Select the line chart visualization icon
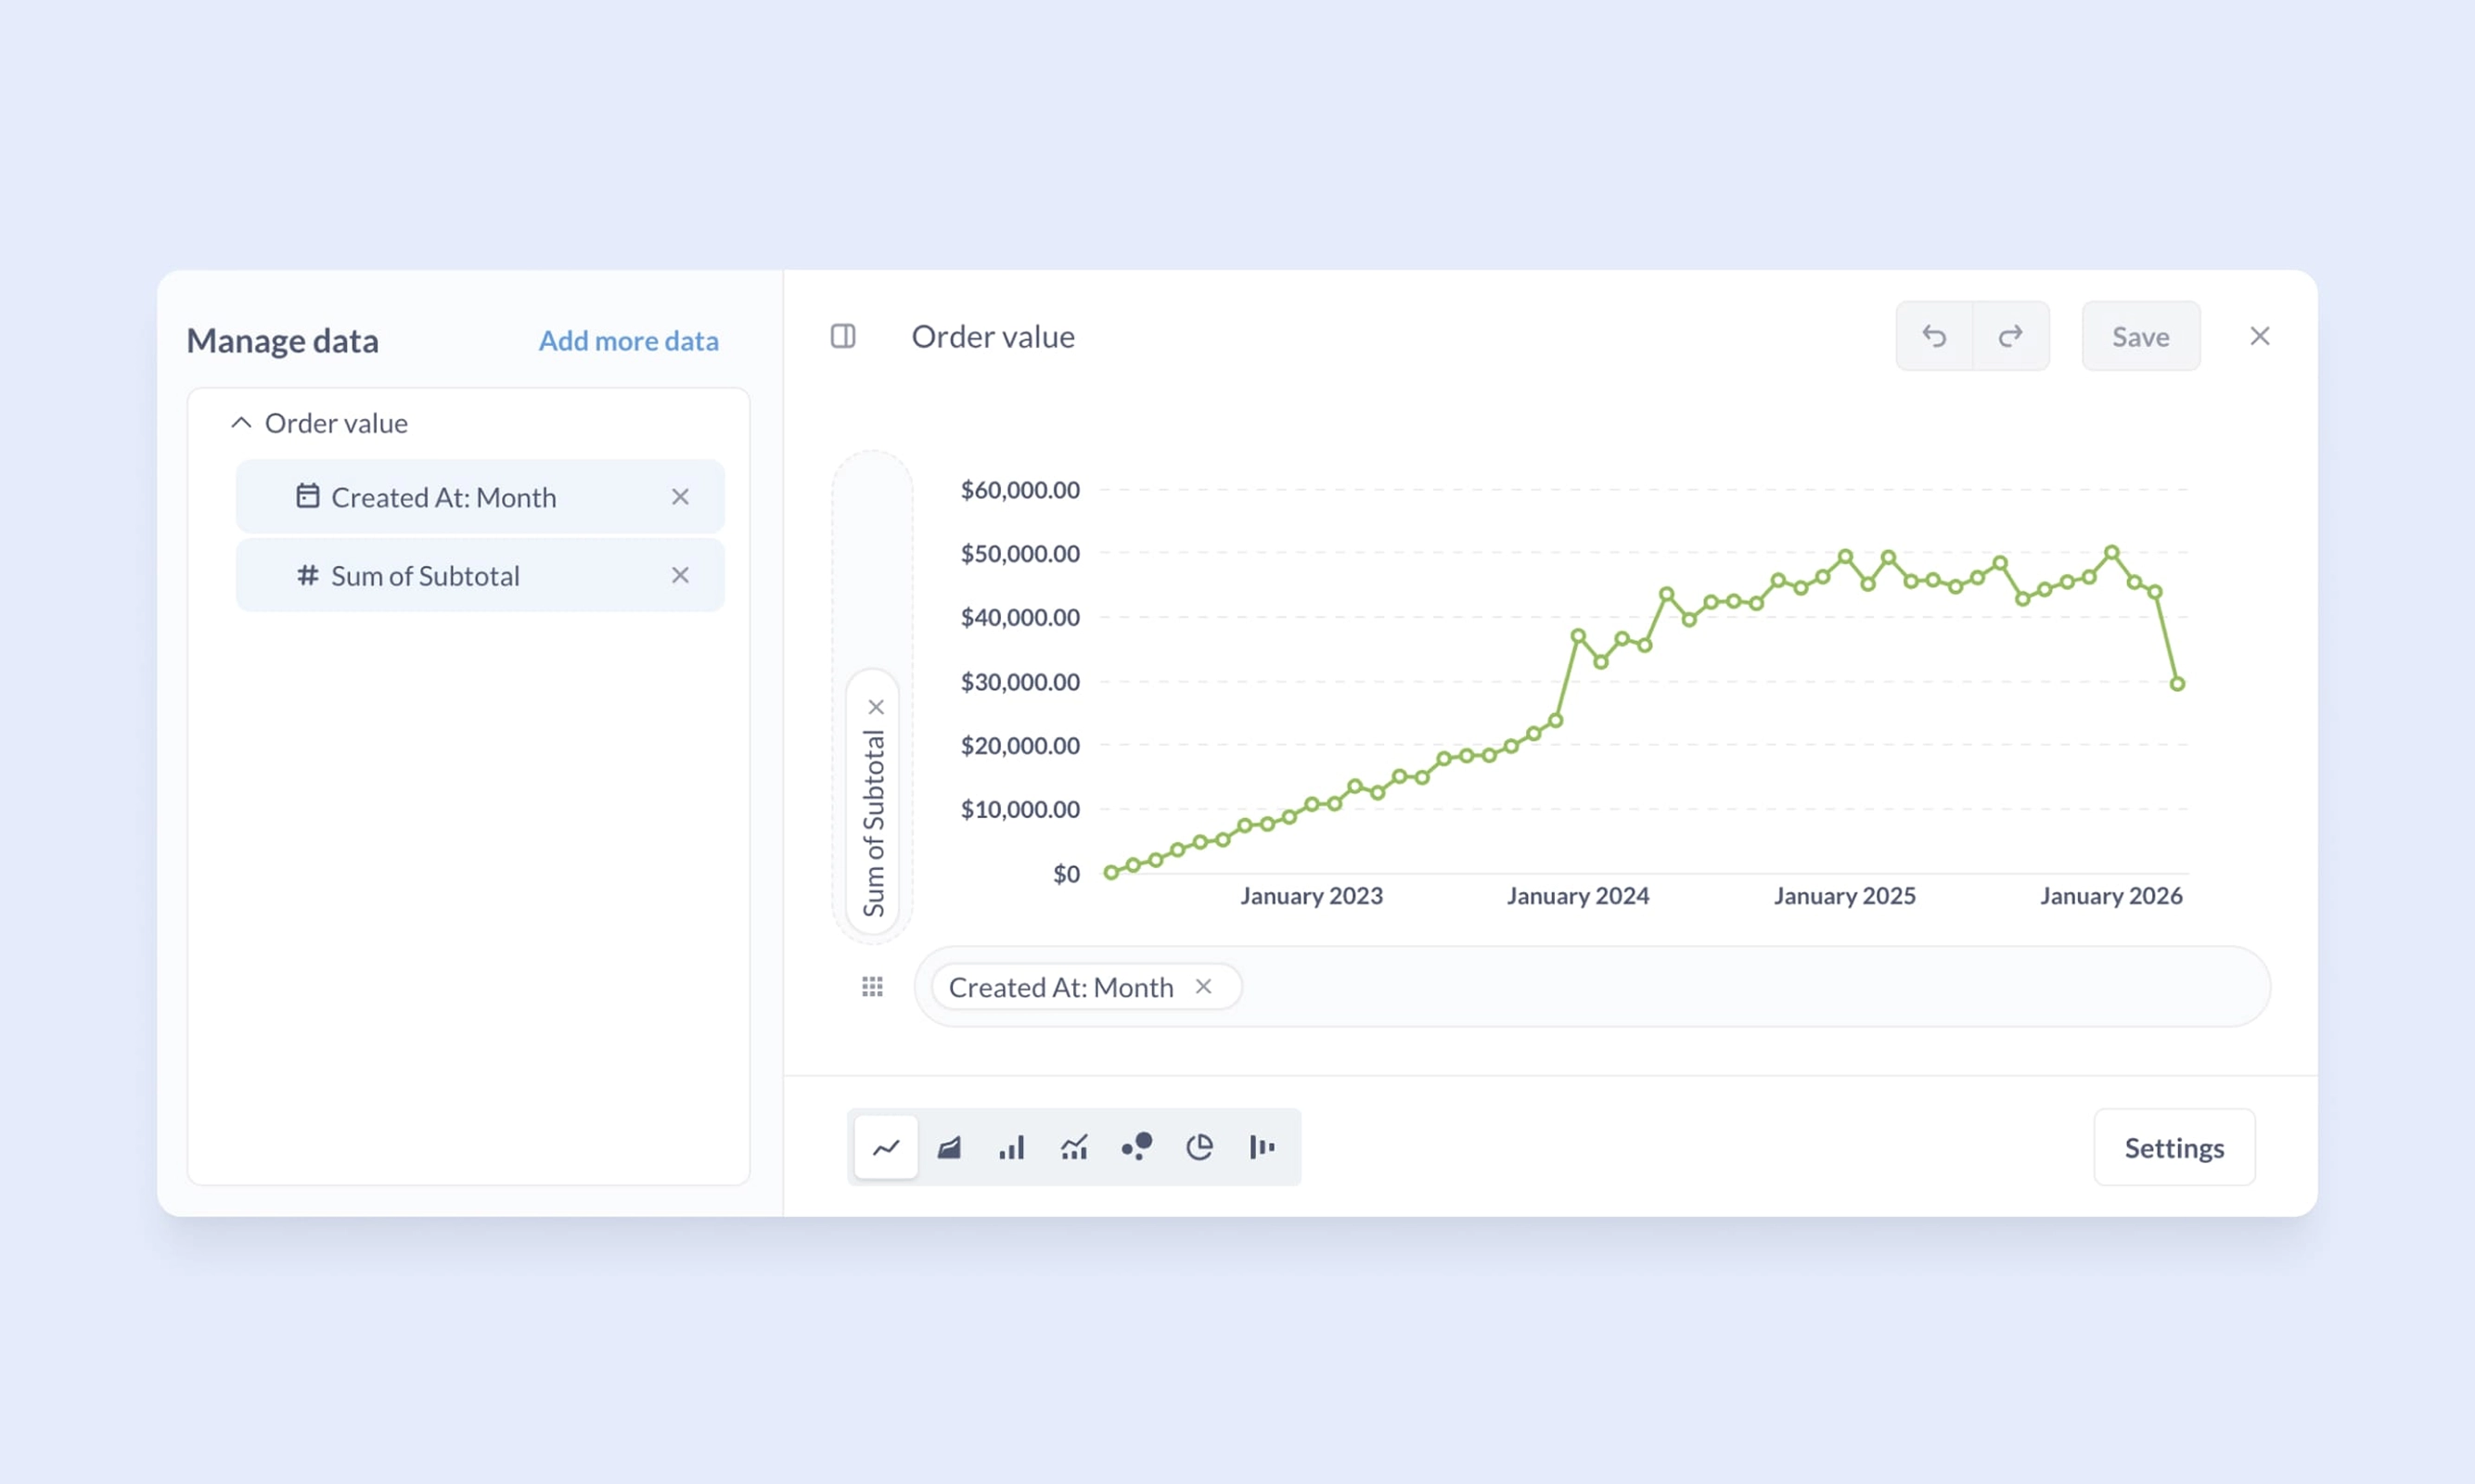The image size is (2475, 1484). (x=886, y=1147)
